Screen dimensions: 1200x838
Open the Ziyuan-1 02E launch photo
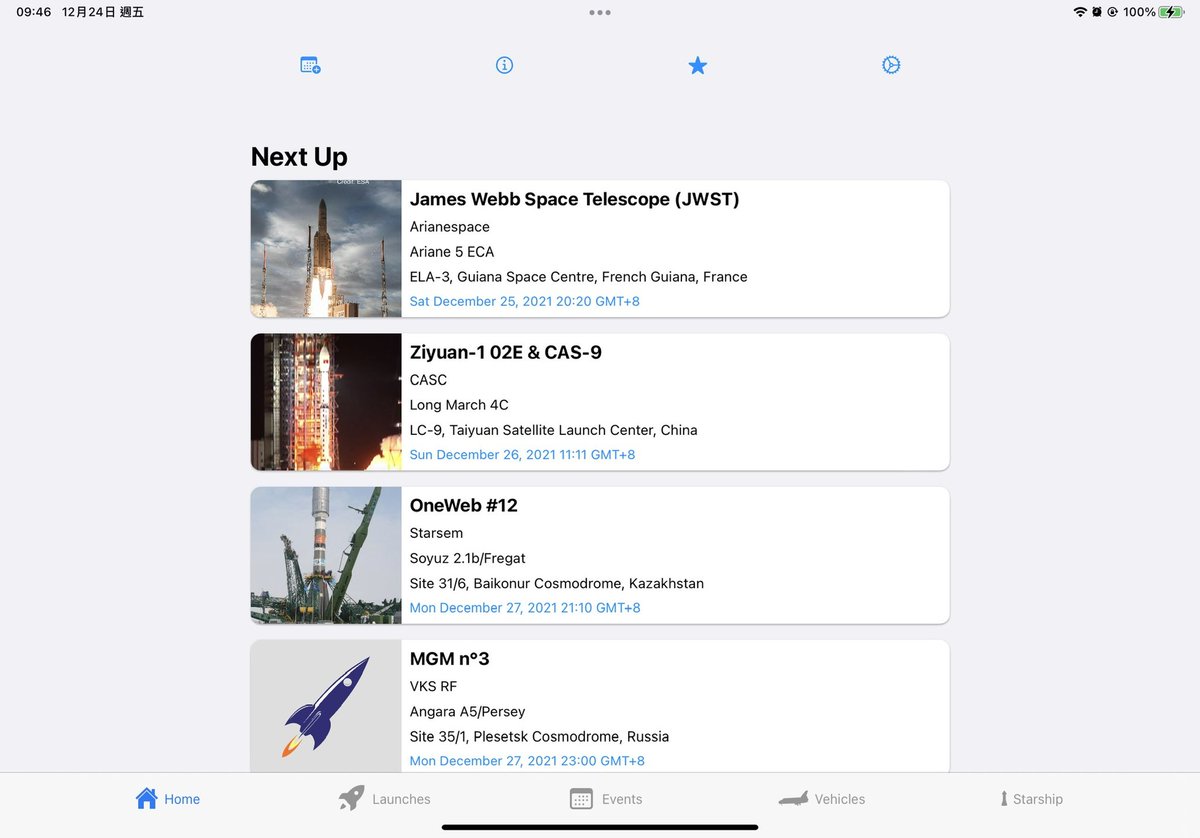coord(326,402)
